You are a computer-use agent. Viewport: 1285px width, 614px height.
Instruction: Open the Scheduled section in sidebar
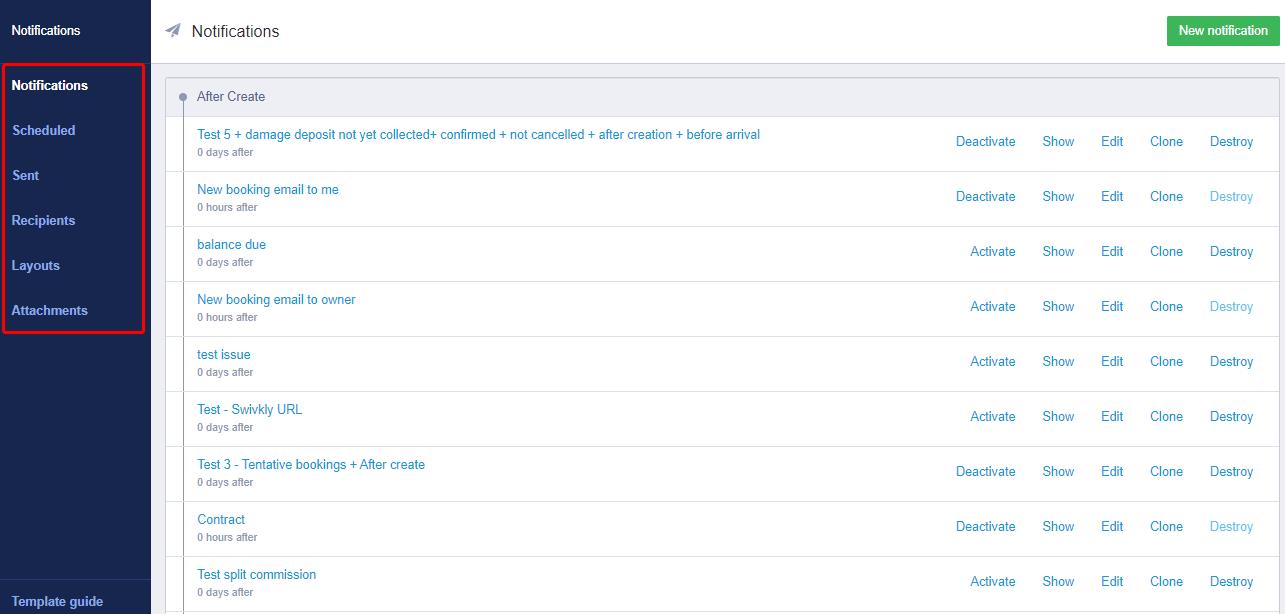[x=44, y=130]
